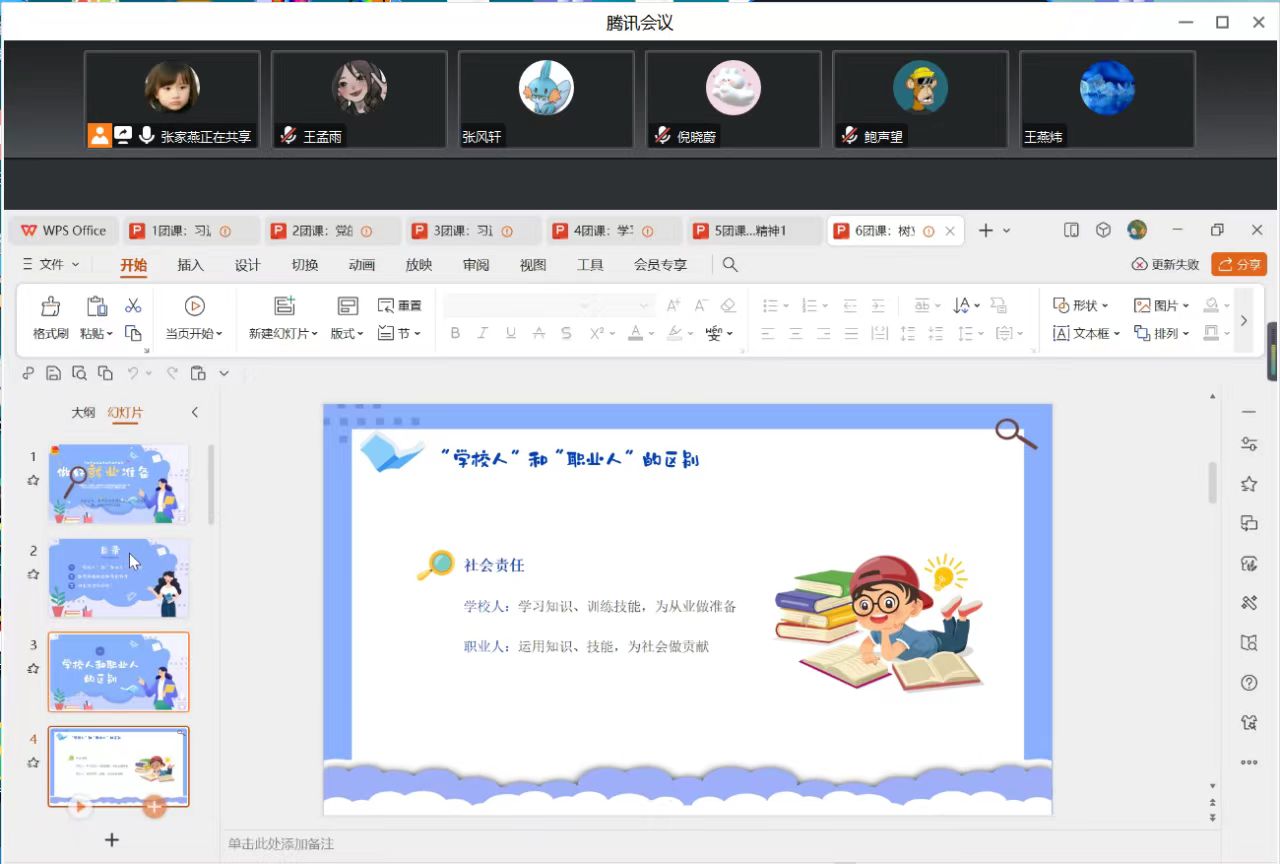
Task: Switch to the Insert (插入) ribbon tab
Action: pyautogui.click(x=190, y=265)
